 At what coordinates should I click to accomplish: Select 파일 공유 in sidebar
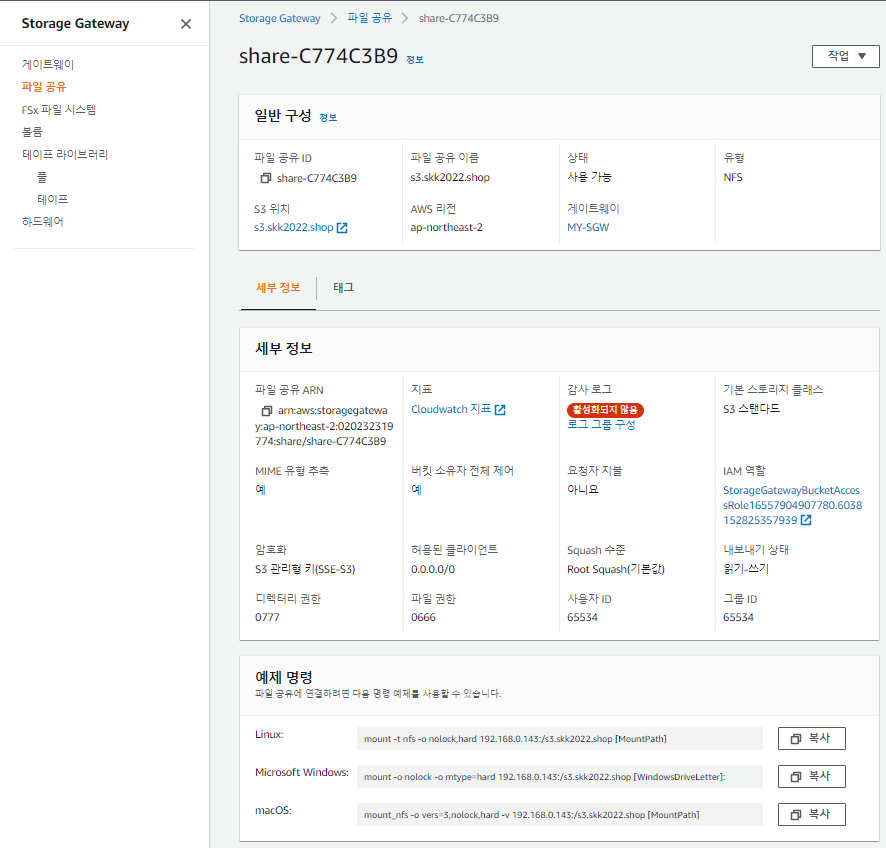click(44, 87)
